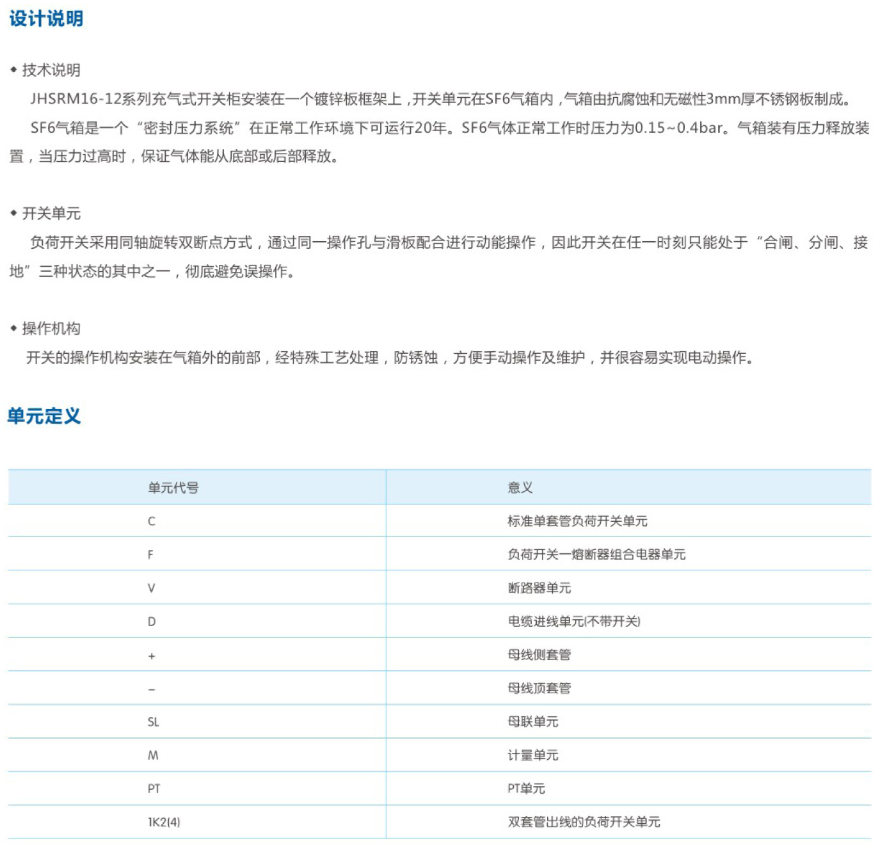
Task: Click the sentence starting JHSRM16-12系列充气式开关柜
Action: (x=442, y=99)
